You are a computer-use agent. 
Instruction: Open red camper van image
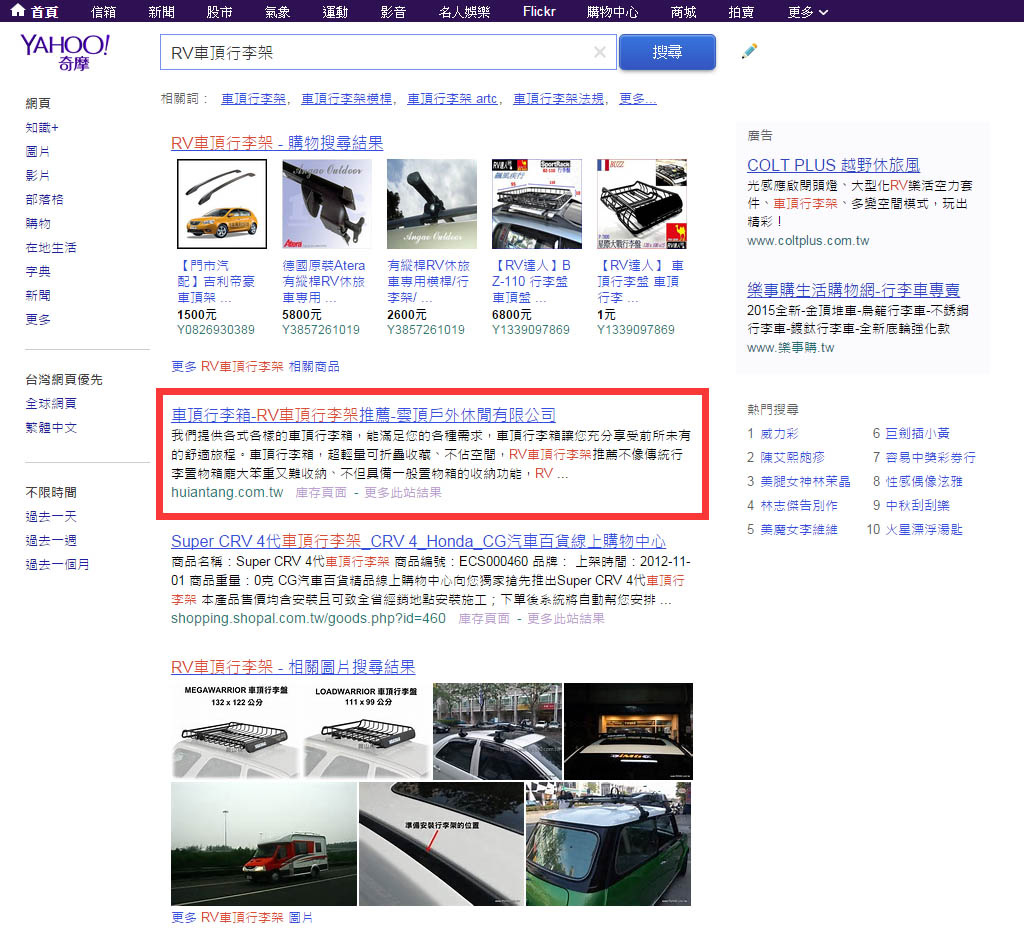(x=264, y=844)
